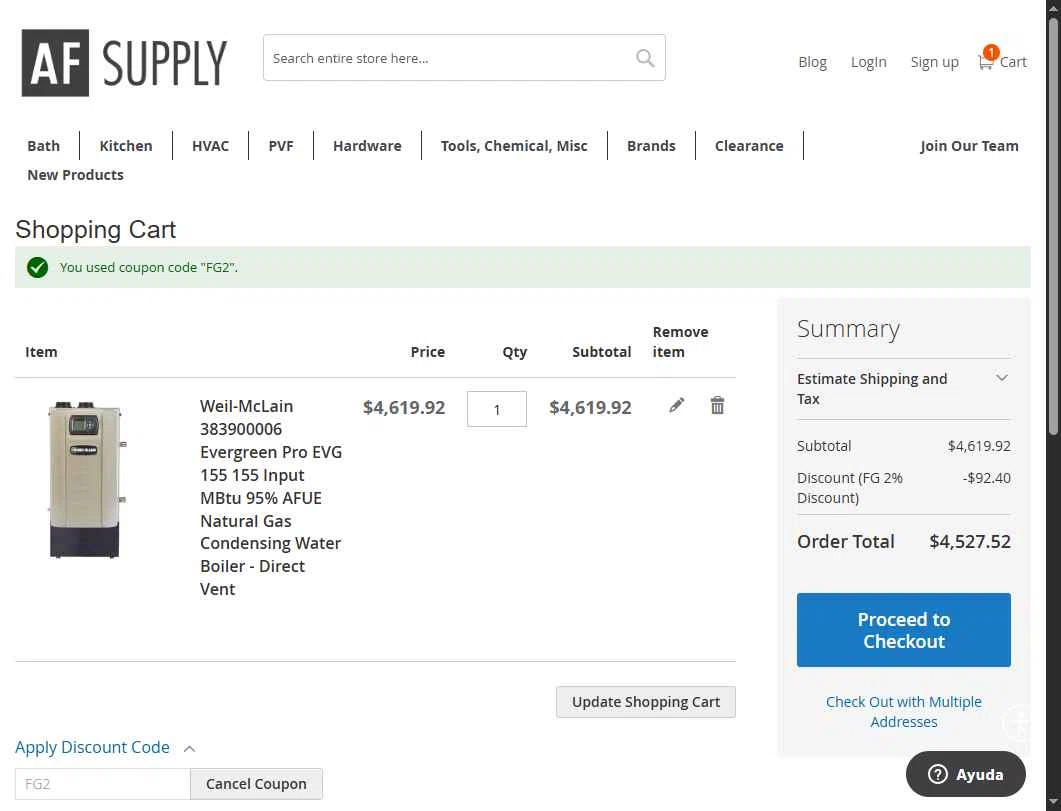This screenshot has height=811, width=1061.
Task: Click Update Shopping Cart button
Action: tap(646, 702)
